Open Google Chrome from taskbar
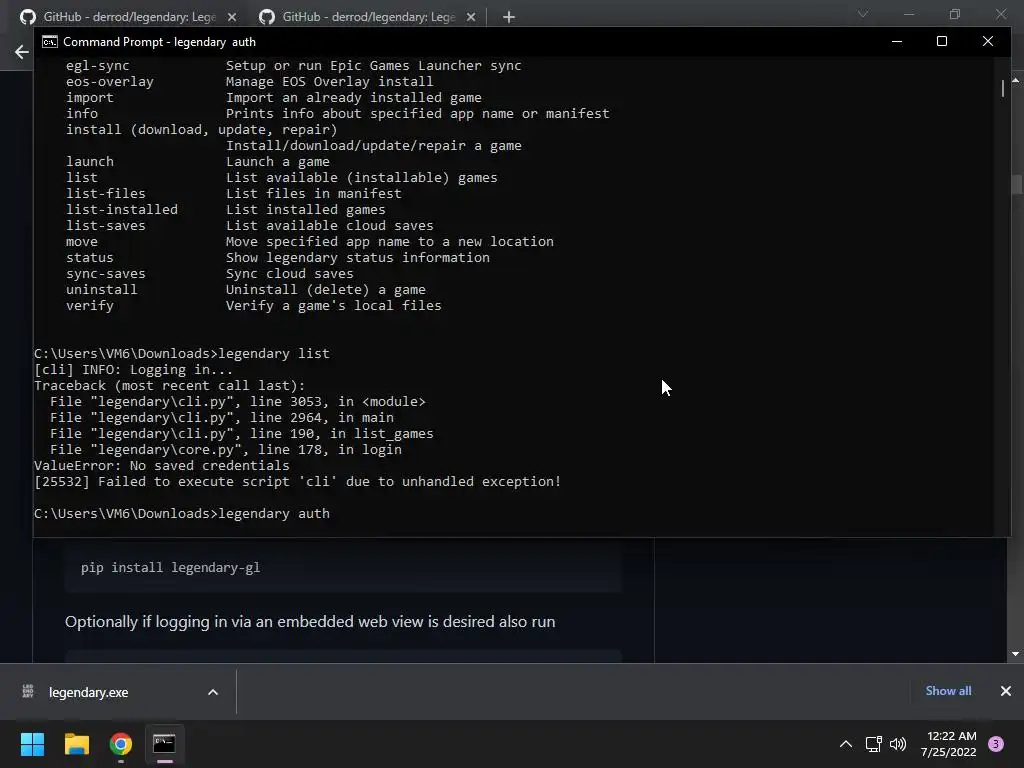Image resolution: width=1024 pixels, height=768 pixels. [x=121, y=744]
